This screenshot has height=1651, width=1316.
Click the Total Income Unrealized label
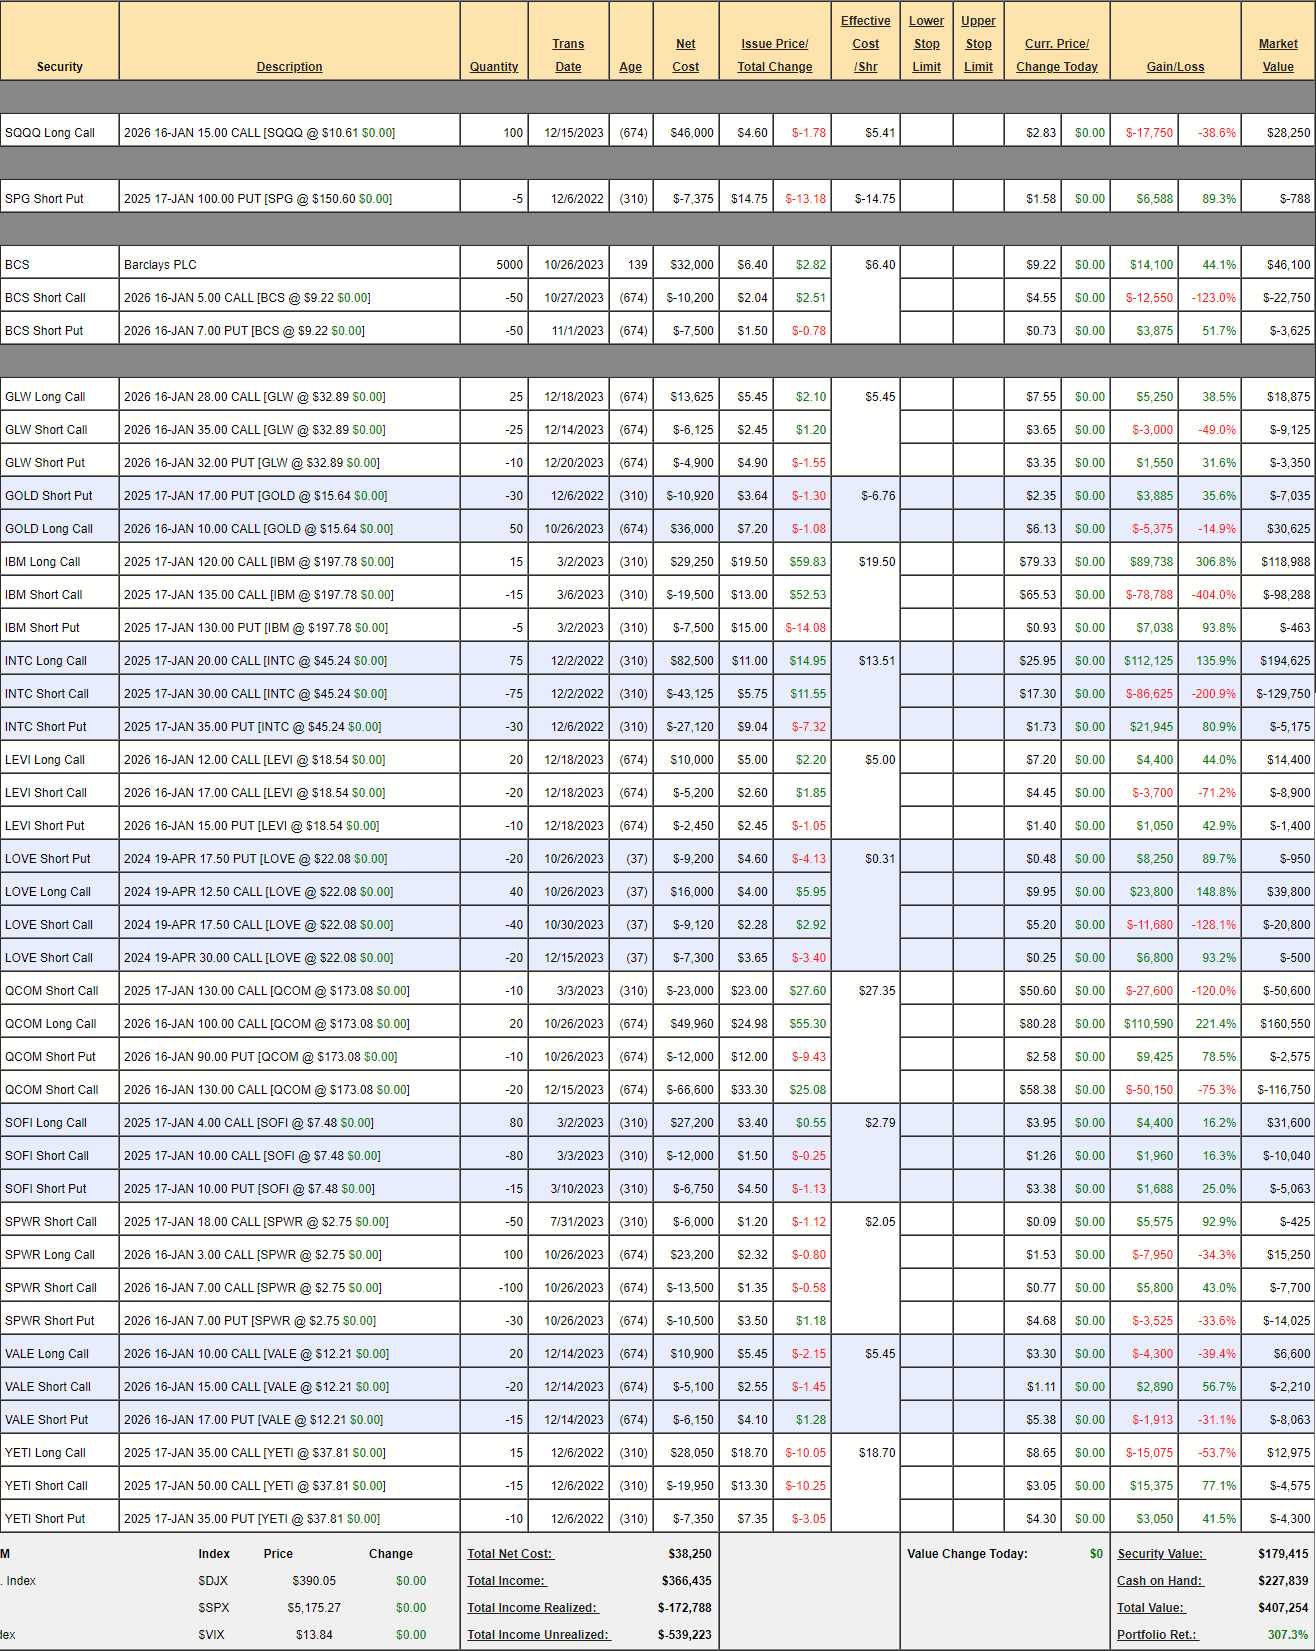tap(539, 1635)
